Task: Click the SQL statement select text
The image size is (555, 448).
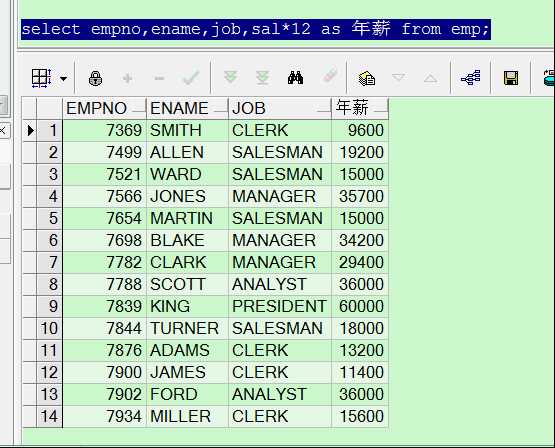Action: 256,29
